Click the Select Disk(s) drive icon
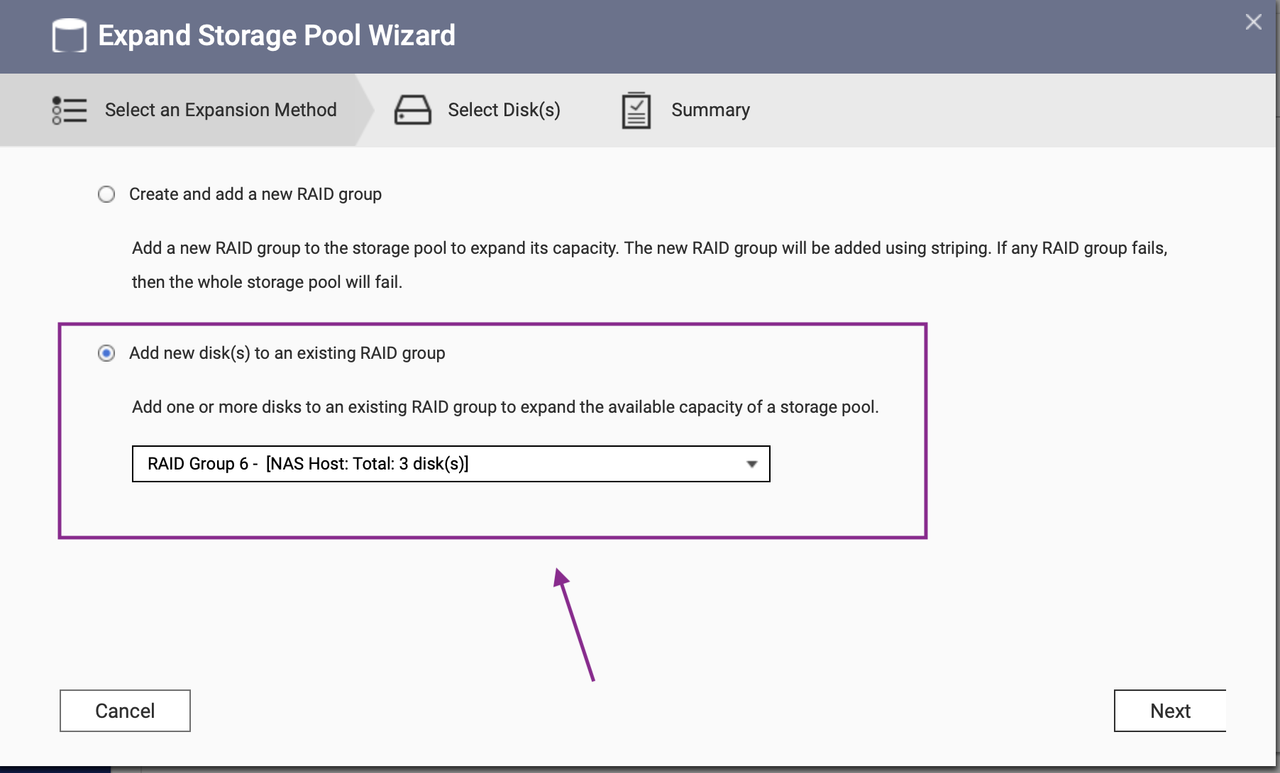 click(413, 110)
